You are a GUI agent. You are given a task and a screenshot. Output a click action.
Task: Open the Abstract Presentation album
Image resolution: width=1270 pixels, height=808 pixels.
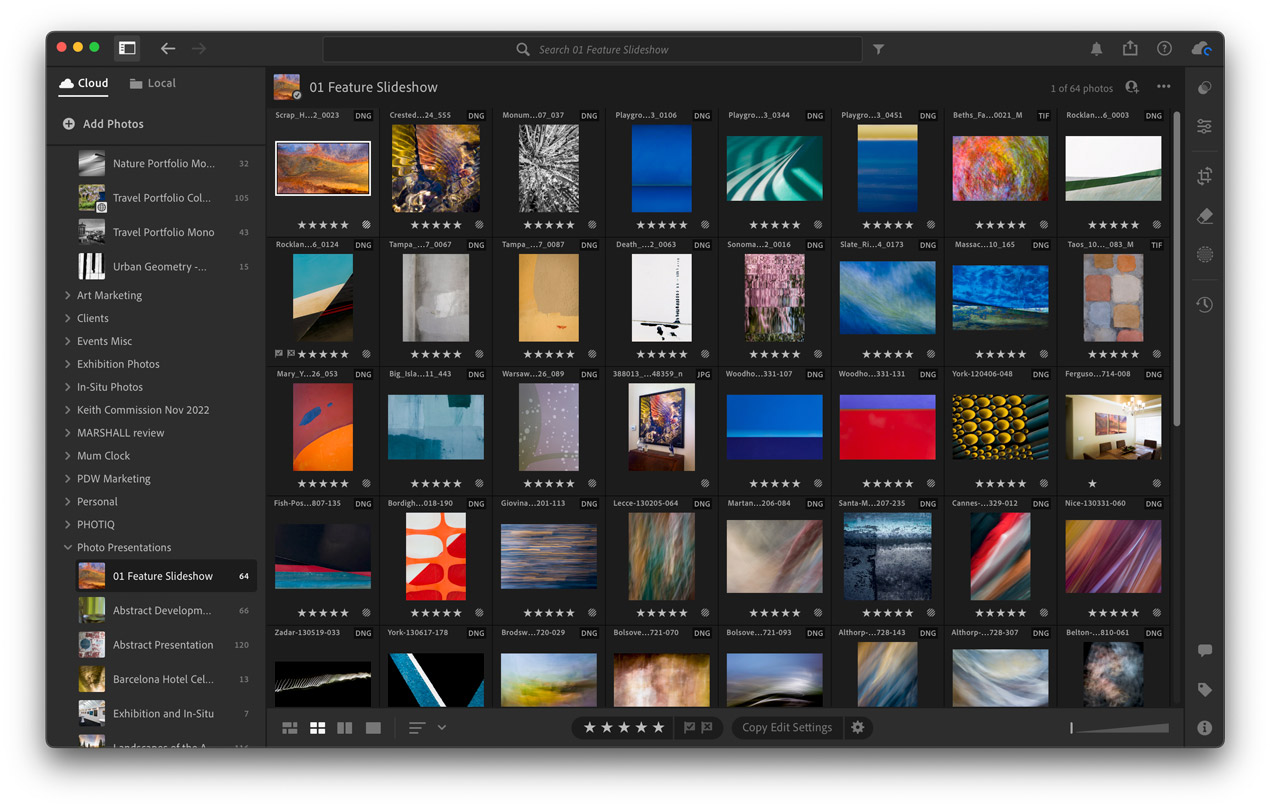pyautogui.click(x=165, y=645)
